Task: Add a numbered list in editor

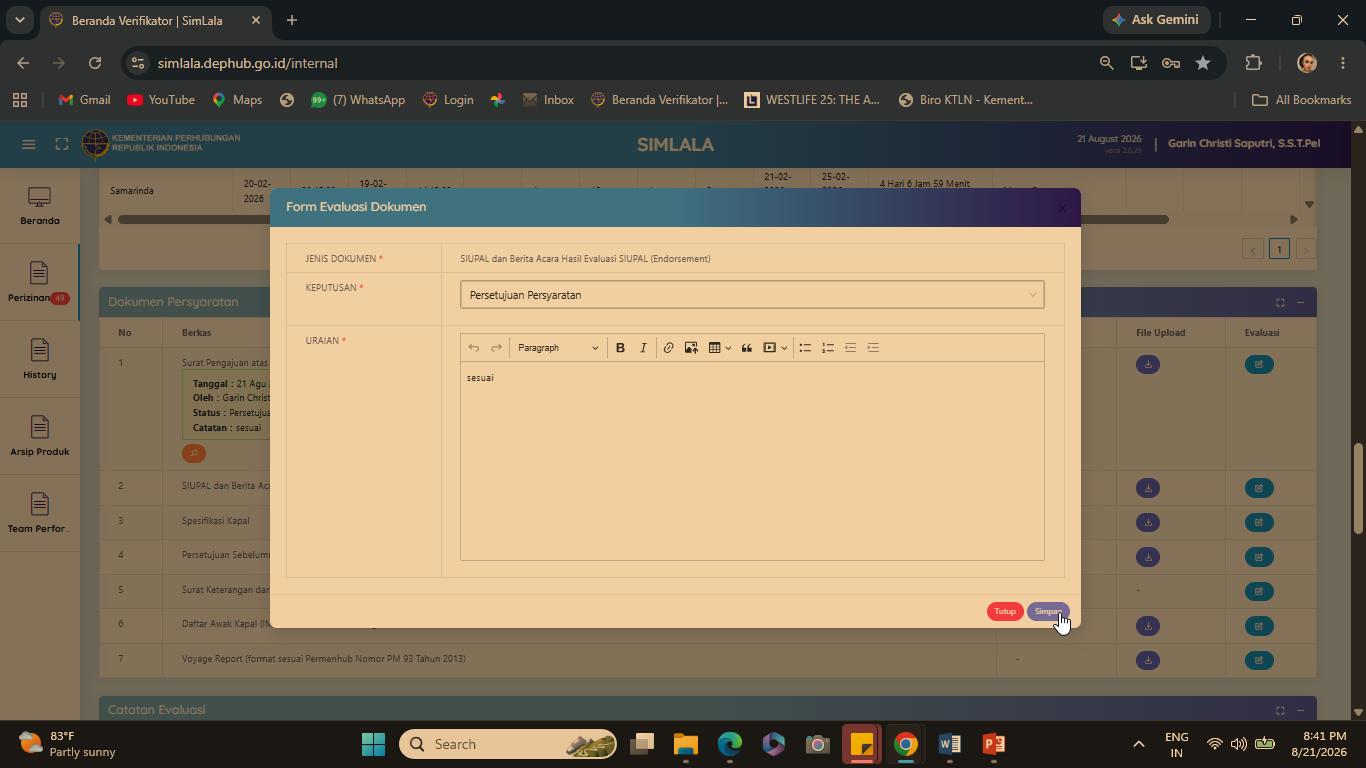Action: tap(828, 348)
